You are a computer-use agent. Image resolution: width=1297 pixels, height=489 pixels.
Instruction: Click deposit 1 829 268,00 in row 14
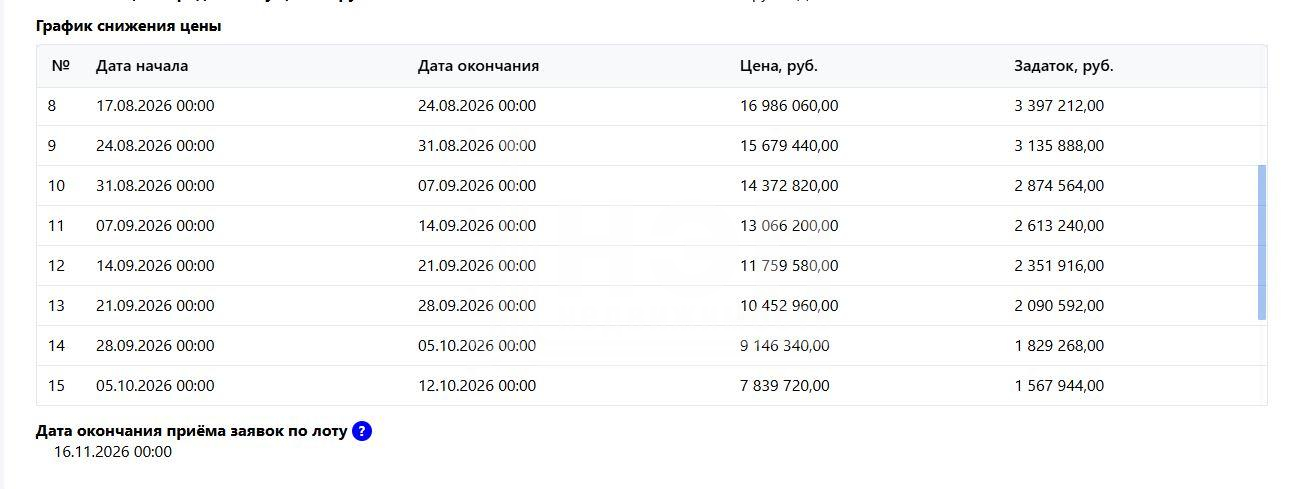click(1059, 346)
